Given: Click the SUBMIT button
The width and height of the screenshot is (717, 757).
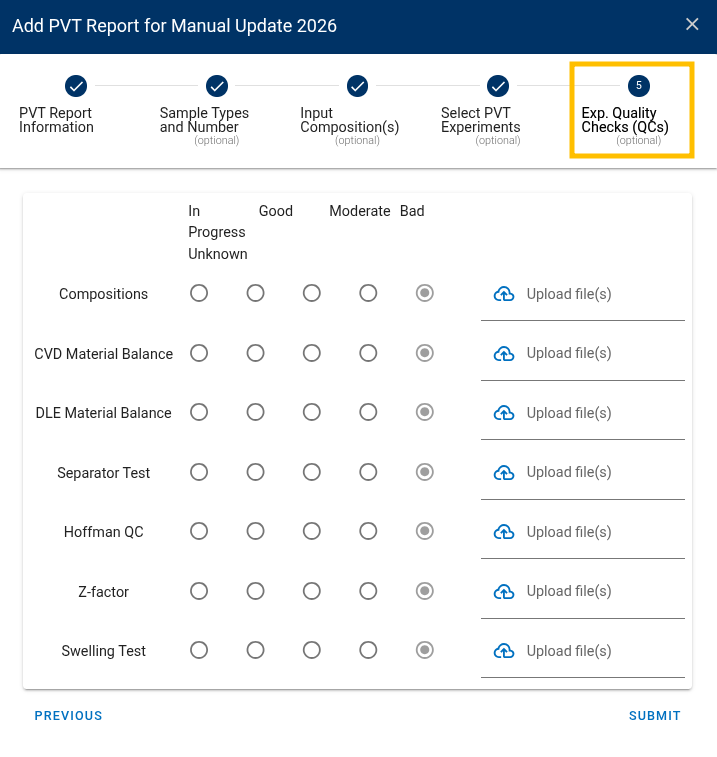Looking at the screenshot, I should [654, 715].
